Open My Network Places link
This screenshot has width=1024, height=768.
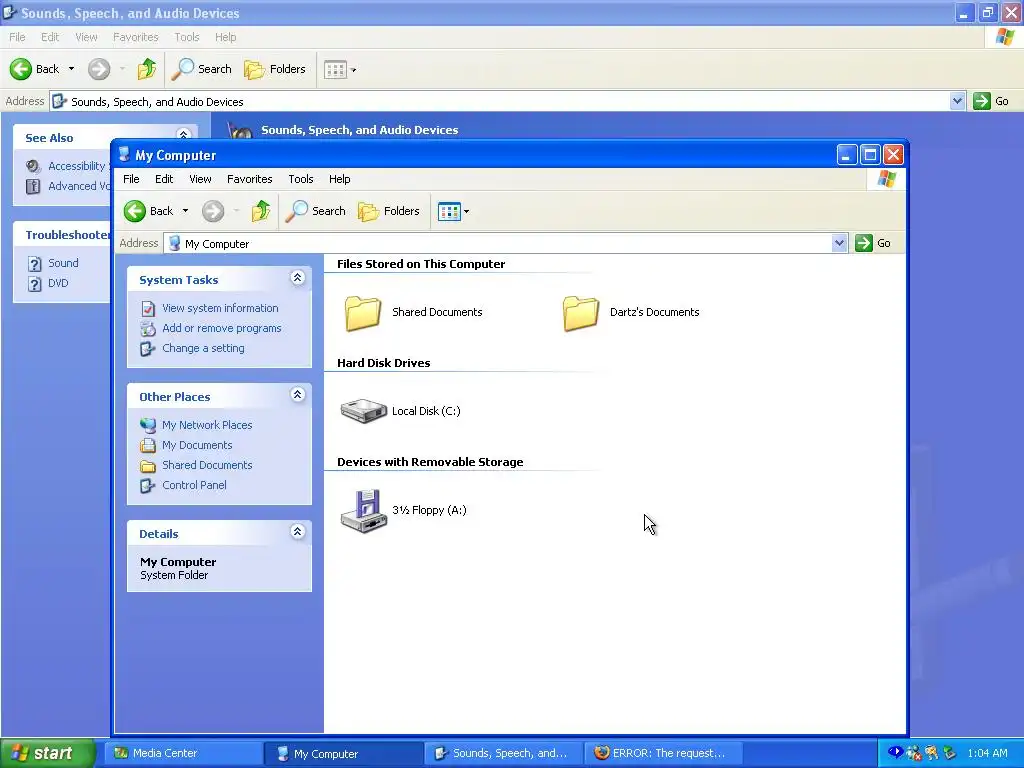click(207, 425)
